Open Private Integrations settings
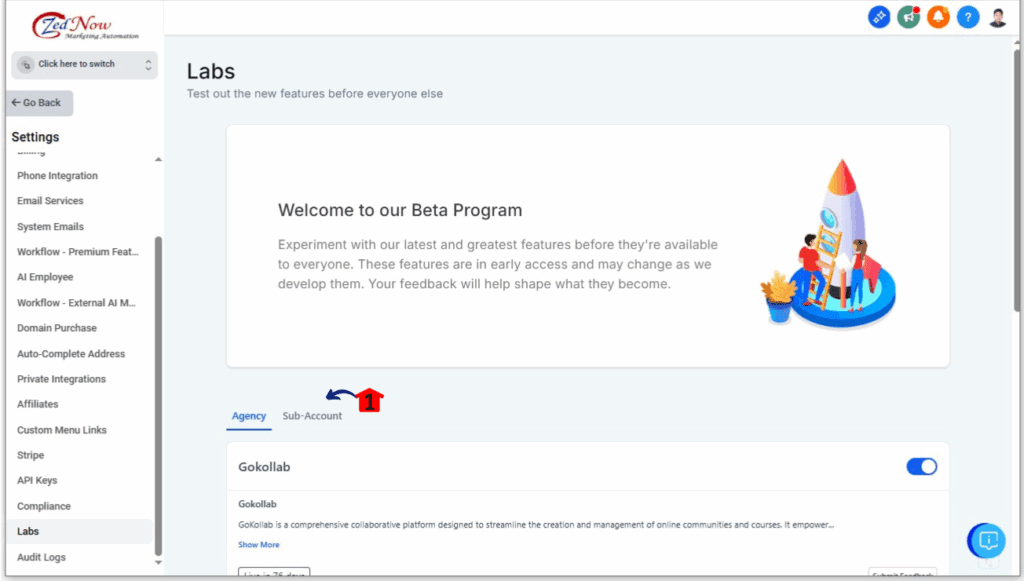Screen dimensions: 1024x581 coord(61,379)
